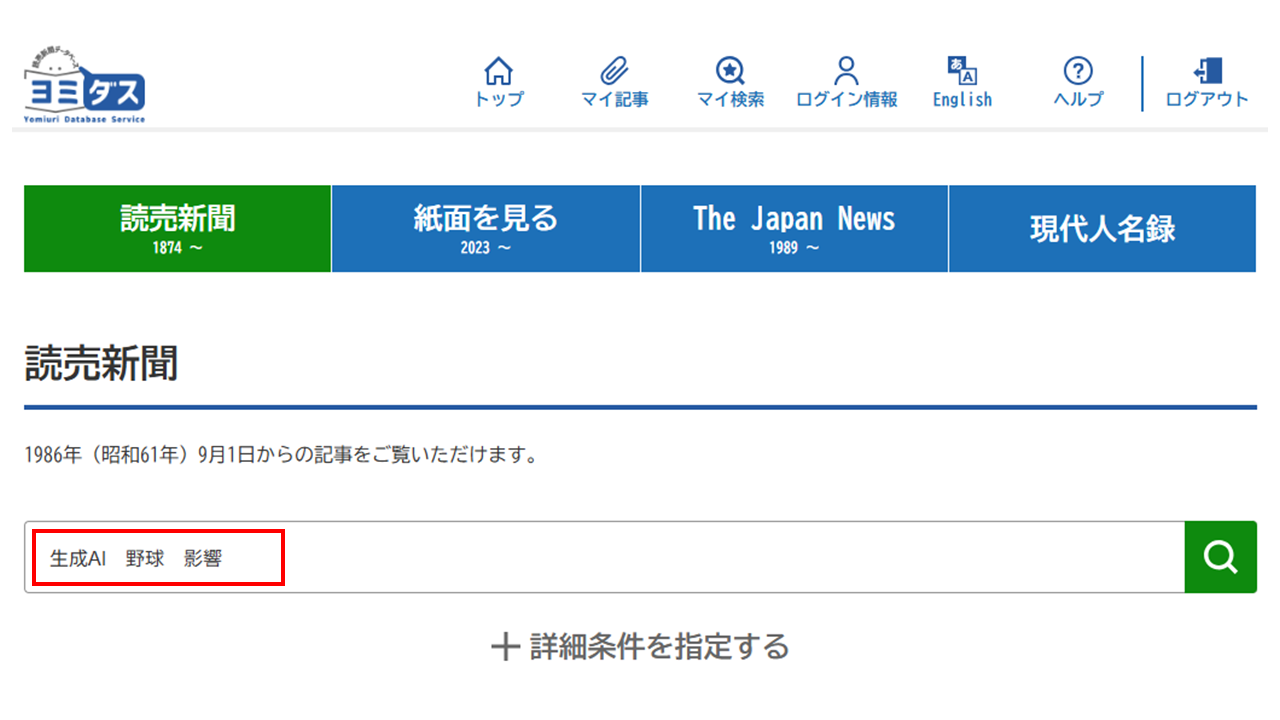
Task: Click the ログアウト text label
Action: [1207, 99]
